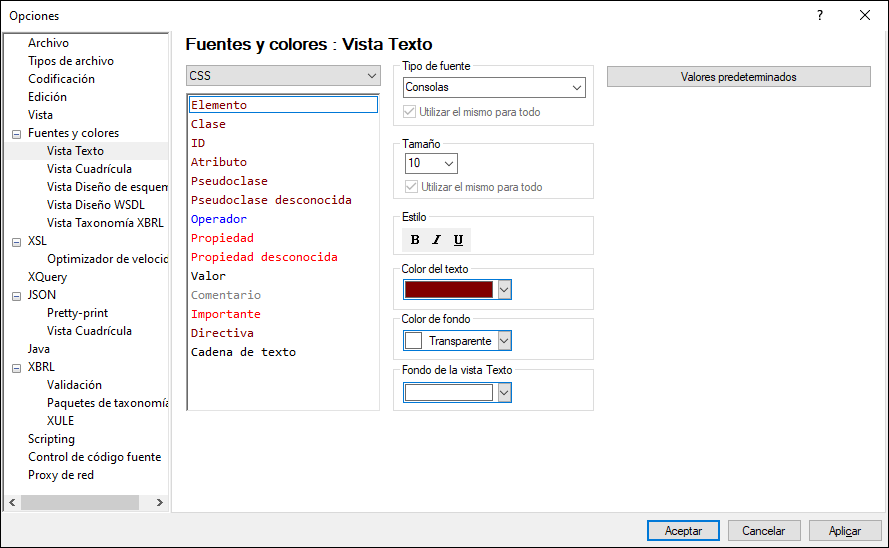Collapse the Fuentes y colores tree node
Image resolution: width=889 pixels, height=548 pixels.
click(x=16, y=133)
